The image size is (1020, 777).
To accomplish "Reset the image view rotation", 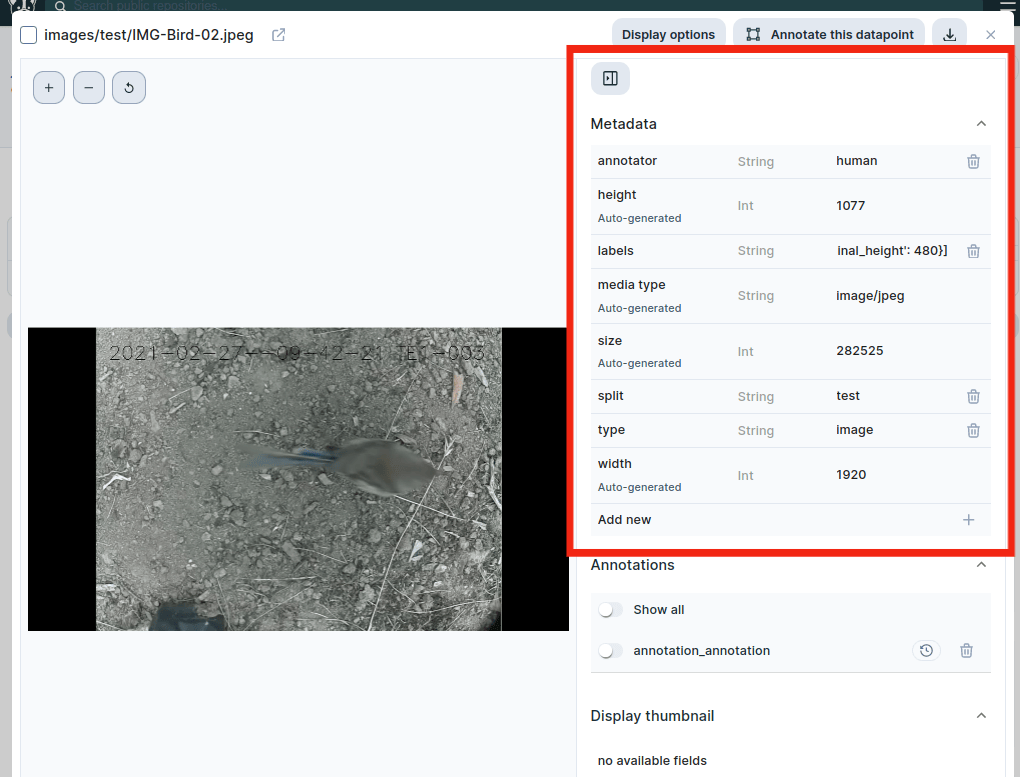I will pos(129,88).
